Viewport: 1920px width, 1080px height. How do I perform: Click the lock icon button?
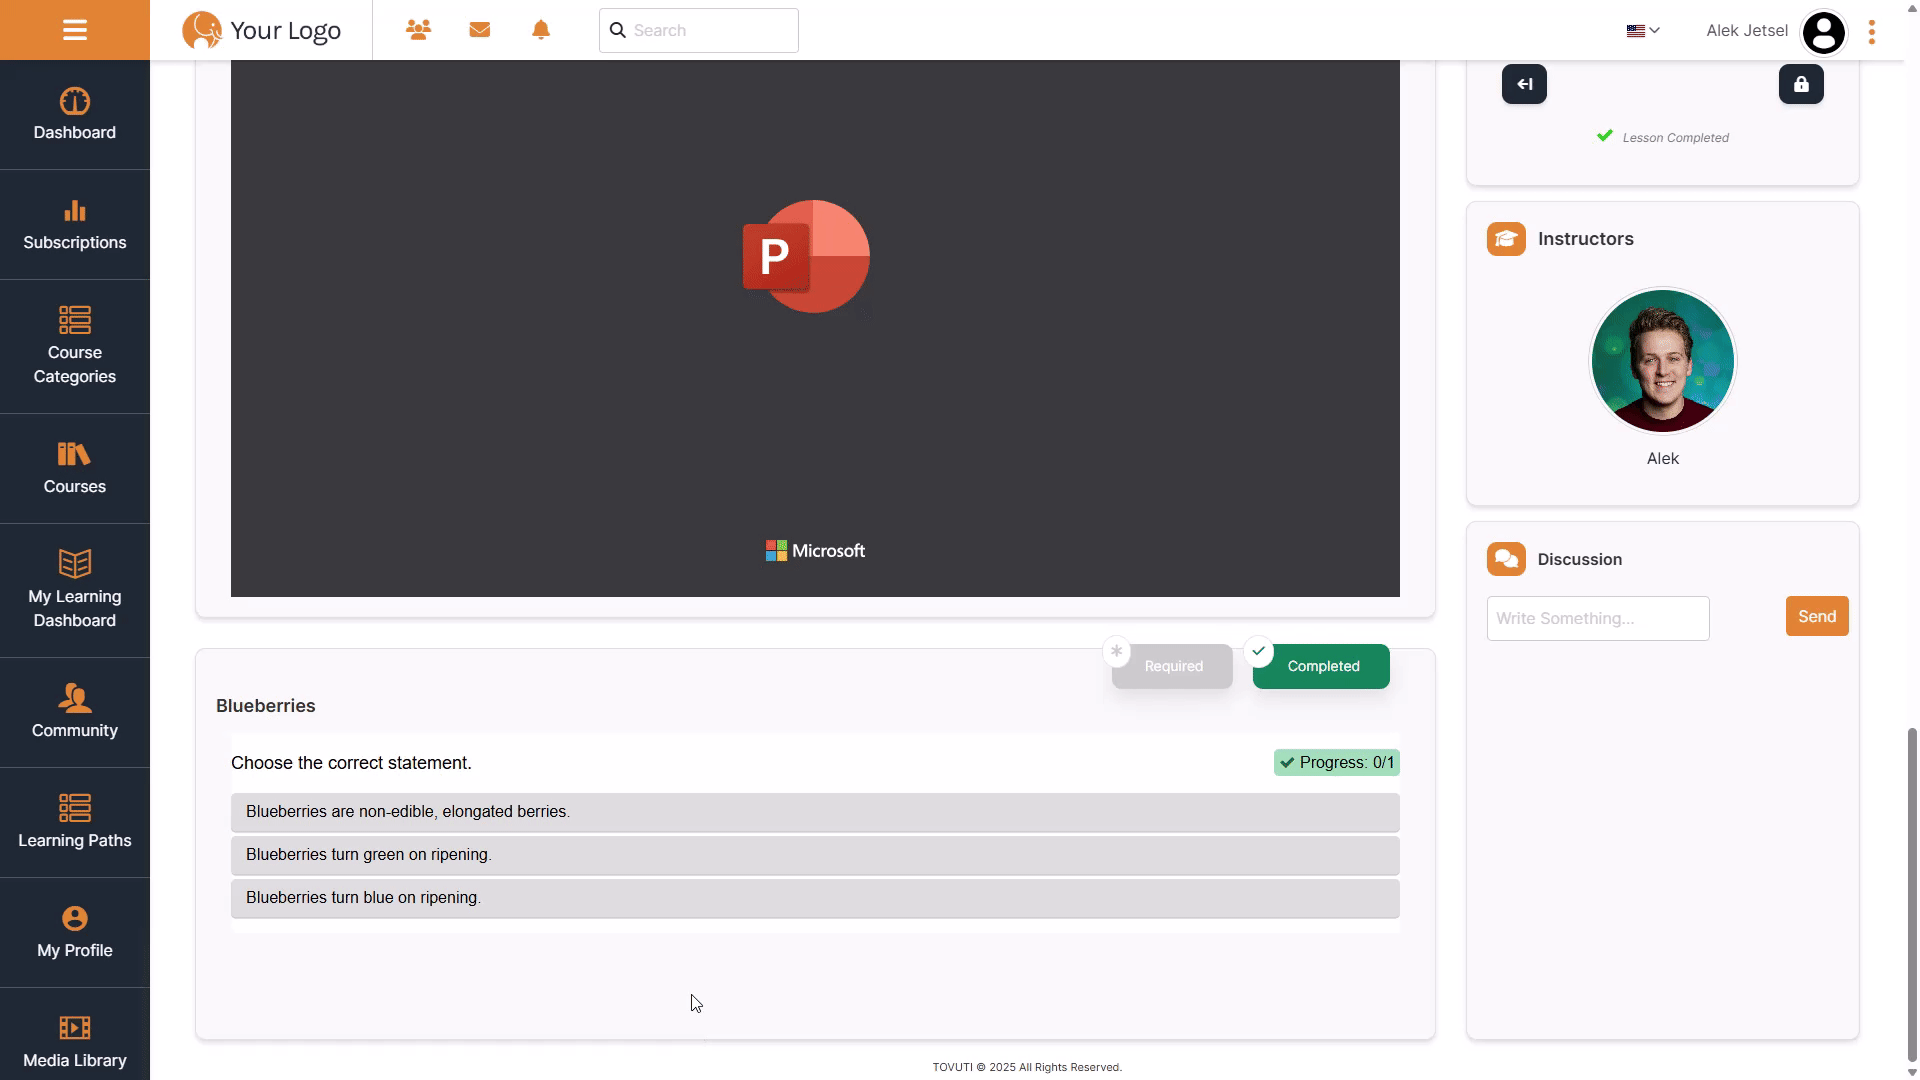[1801, 84]
